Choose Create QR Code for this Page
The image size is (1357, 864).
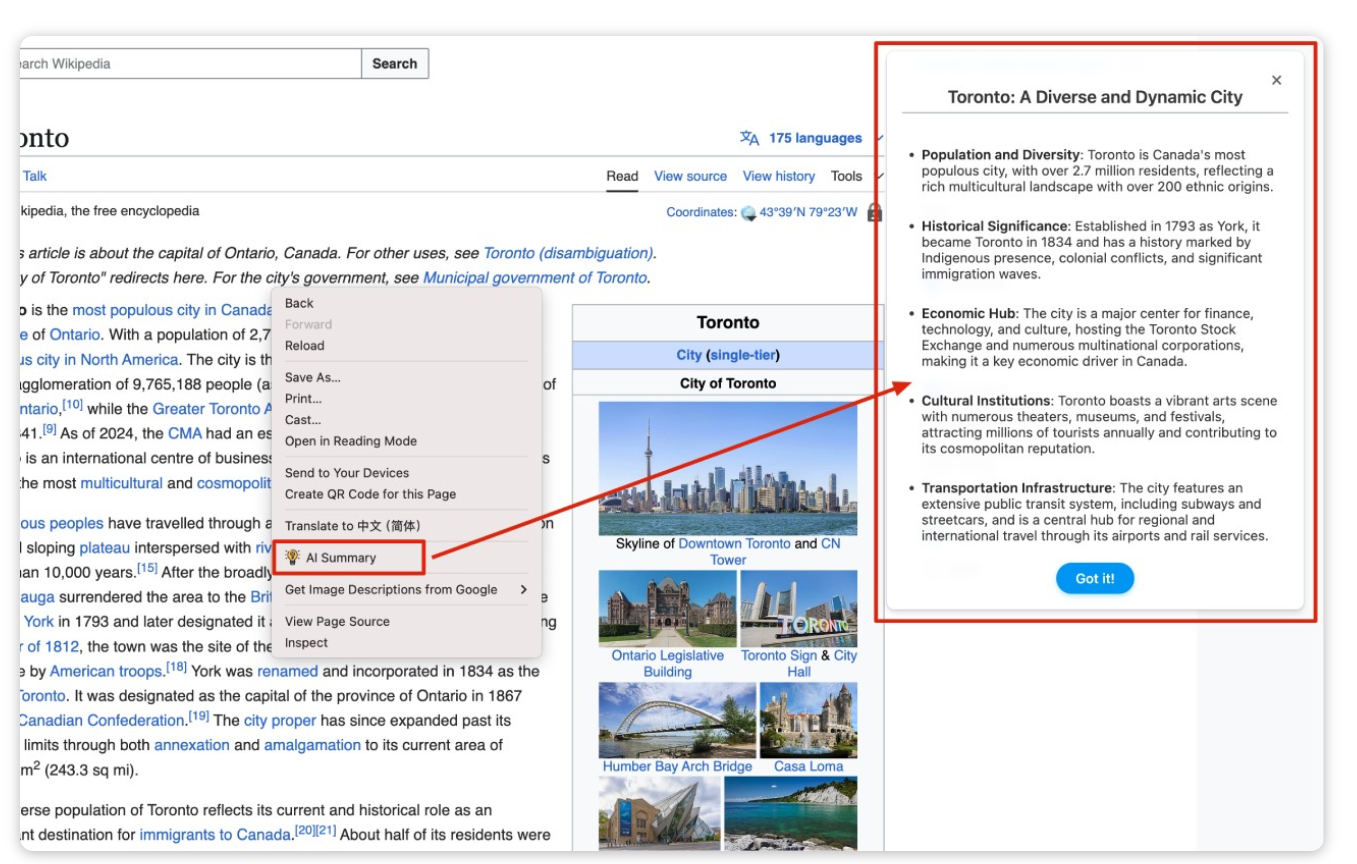370,494
